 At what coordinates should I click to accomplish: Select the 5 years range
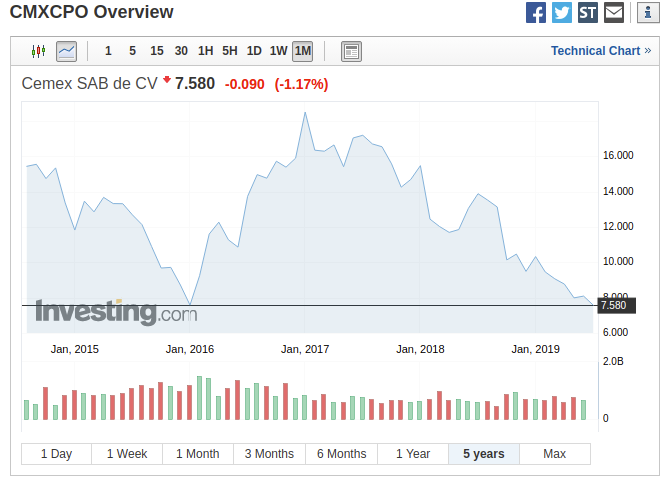point(484,454)
